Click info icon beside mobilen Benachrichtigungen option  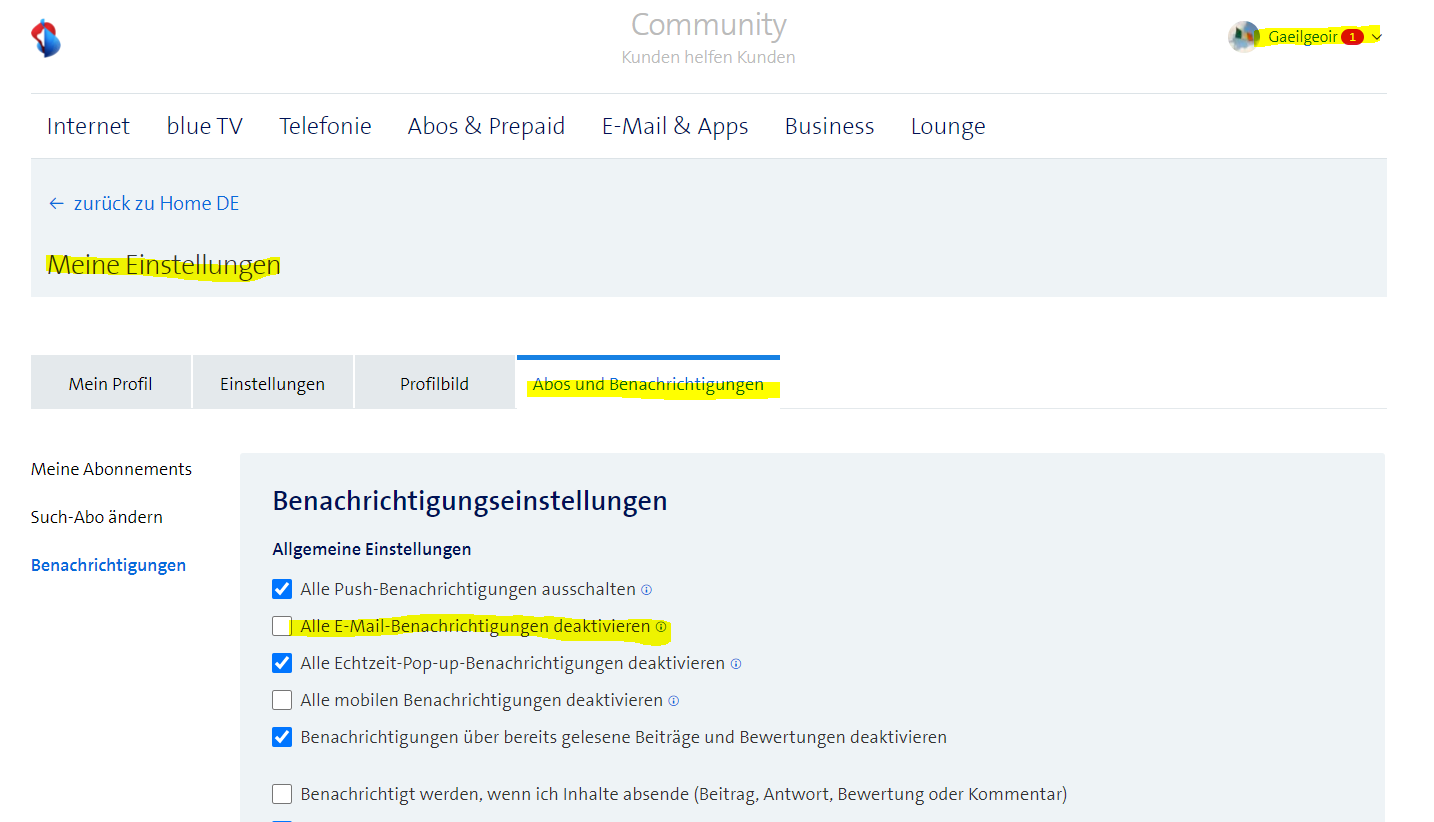(674, 701)
